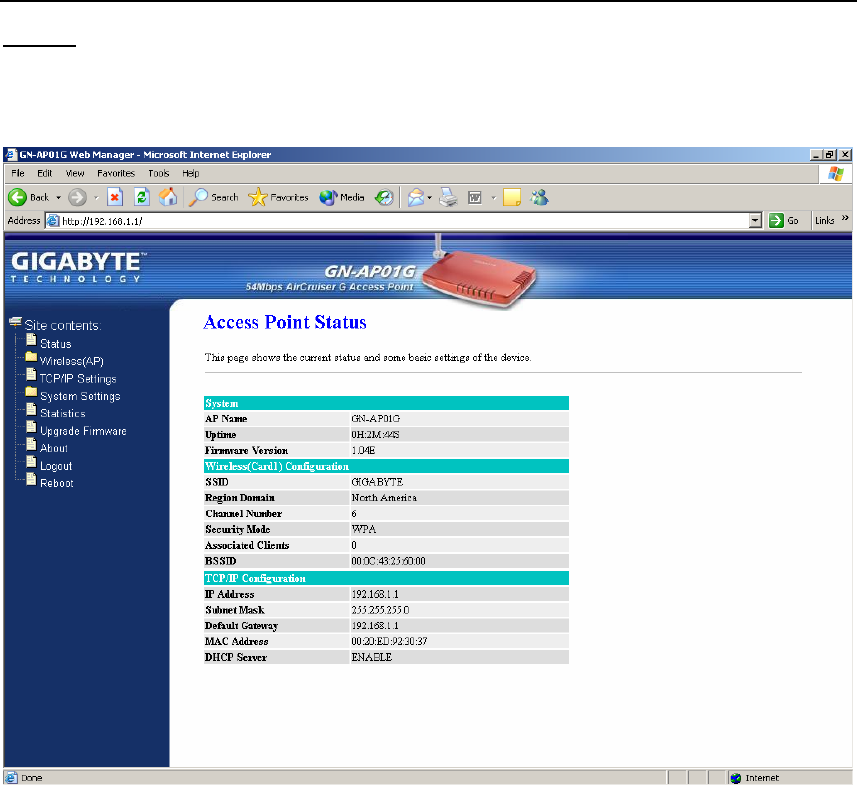Click the Back arrow icon

pos(17,197)
